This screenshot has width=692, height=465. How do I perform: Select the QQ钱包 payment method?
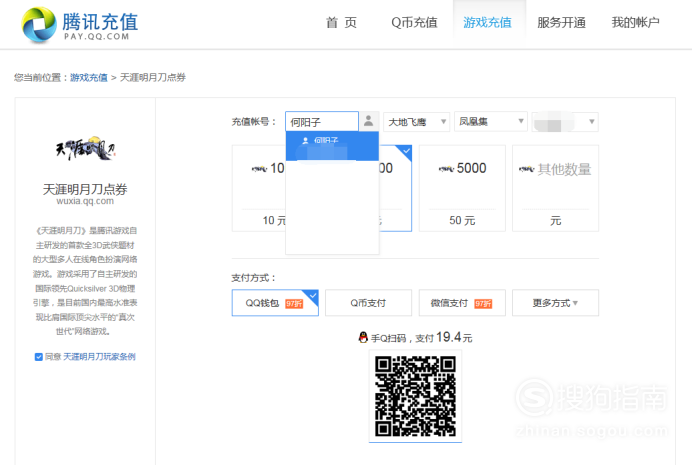(x=275, y=303)
